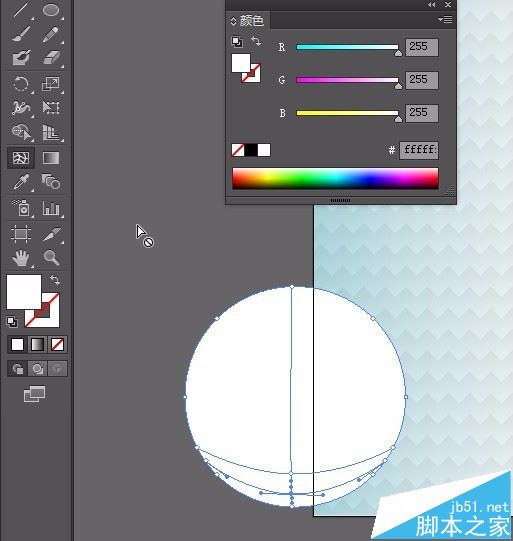Viewport: 513px width, 541px height.
Task: Set paint type to None
Action: point(57,344)
